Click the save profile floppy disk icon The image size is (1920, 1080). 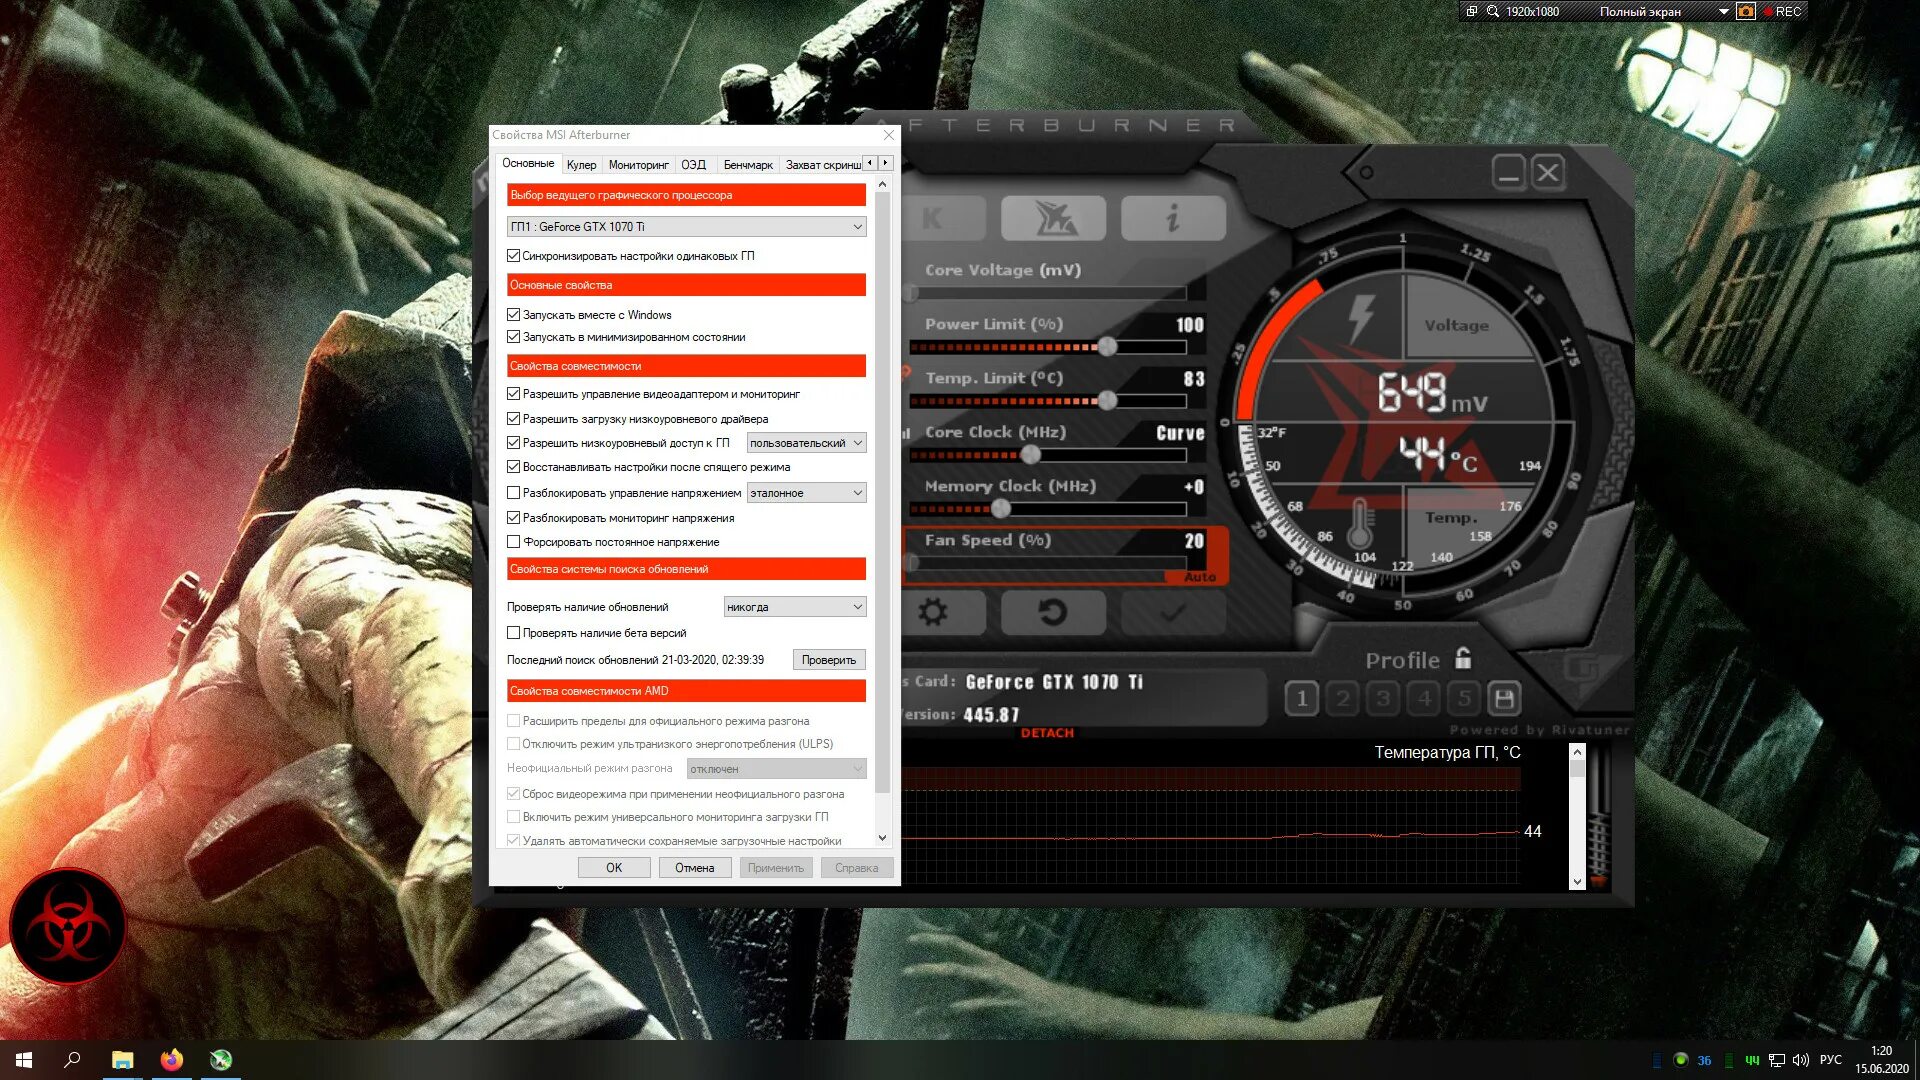click(x=1504, y=698)
